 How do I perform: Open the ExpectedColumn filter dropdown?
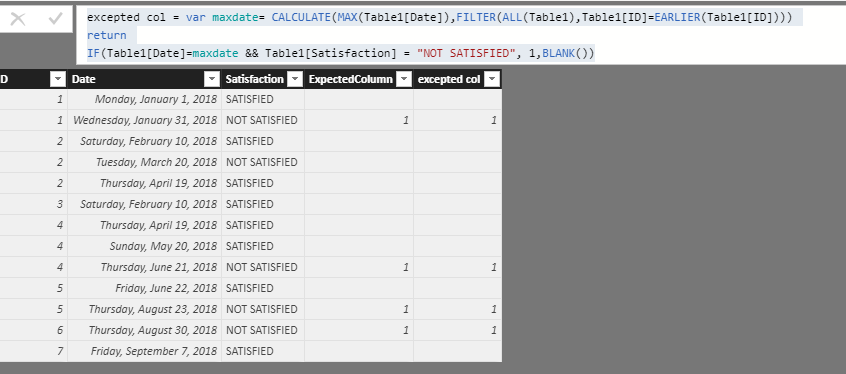point(404,79)
